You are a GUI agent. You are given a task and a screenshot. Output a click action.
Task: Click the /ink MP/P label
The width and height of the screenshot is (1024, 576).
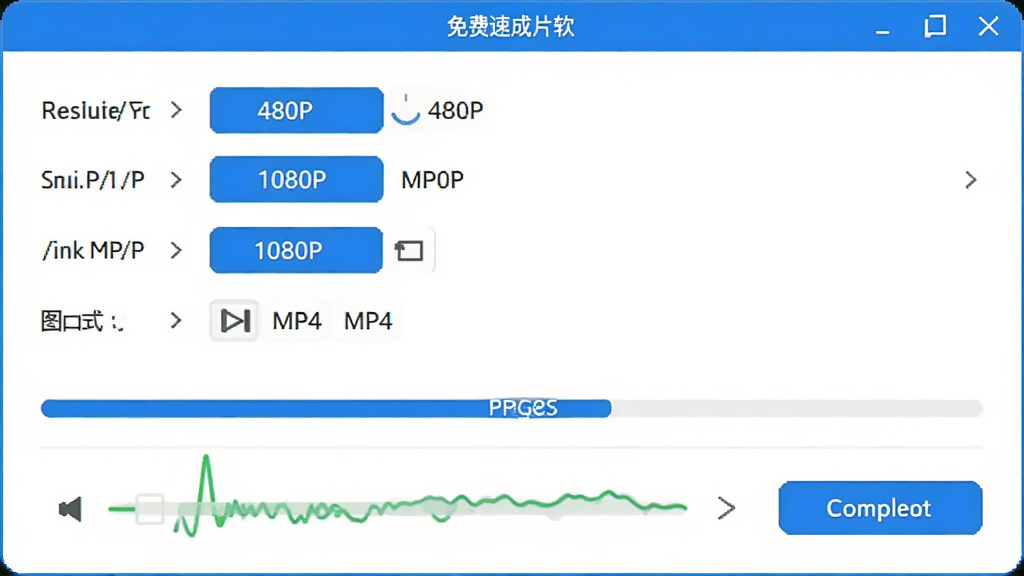[93, 250]
